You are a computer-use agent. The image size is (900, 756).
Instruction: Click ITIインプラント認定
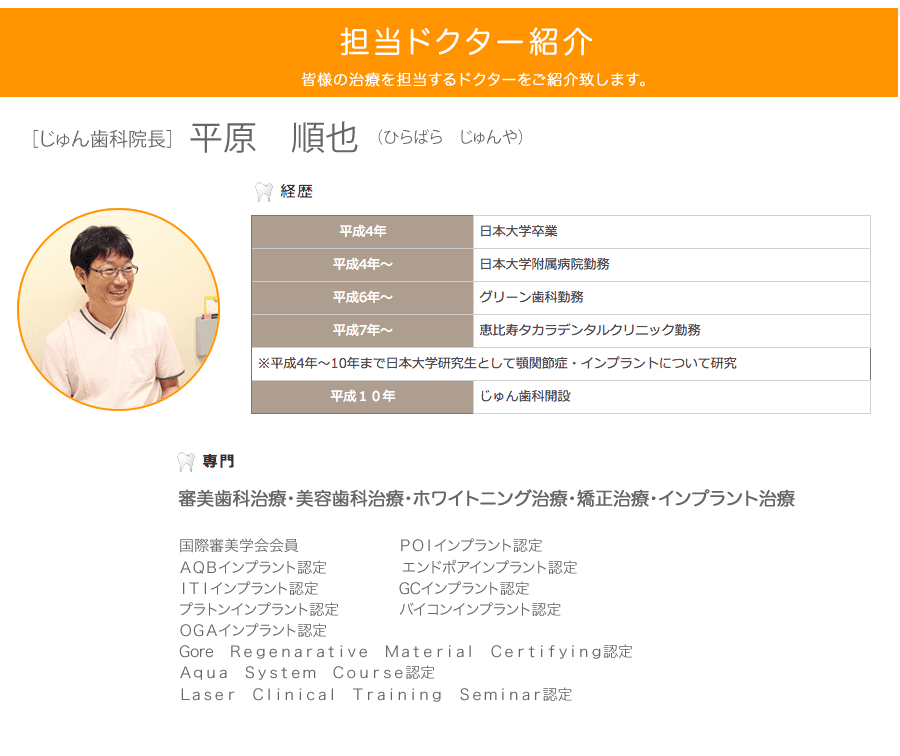point(249,588)
